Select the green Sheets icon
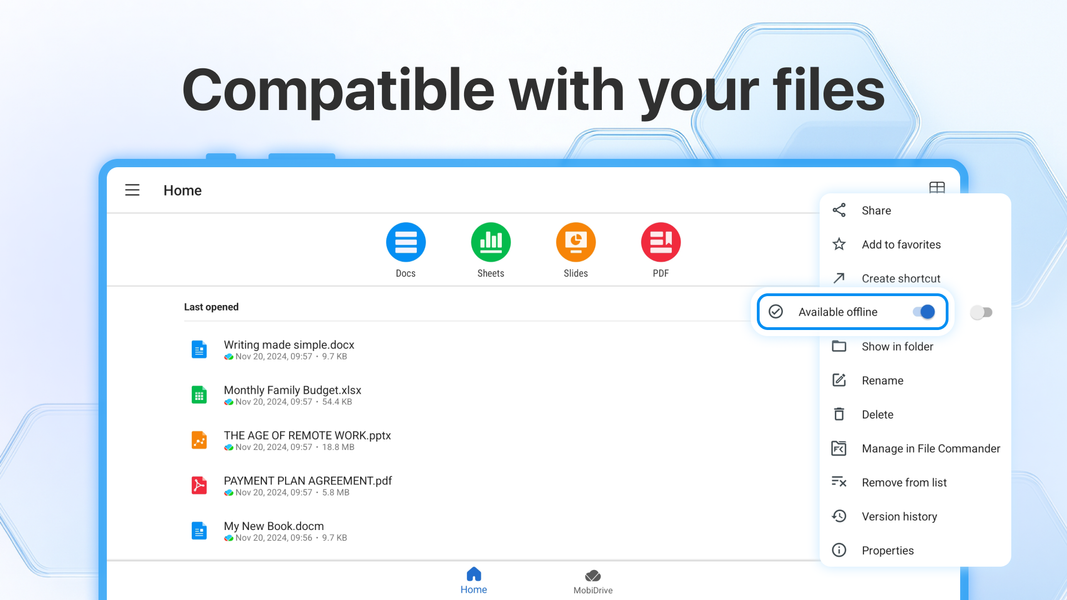Screen dimensions: 1067x600 [x=490, y=241]
